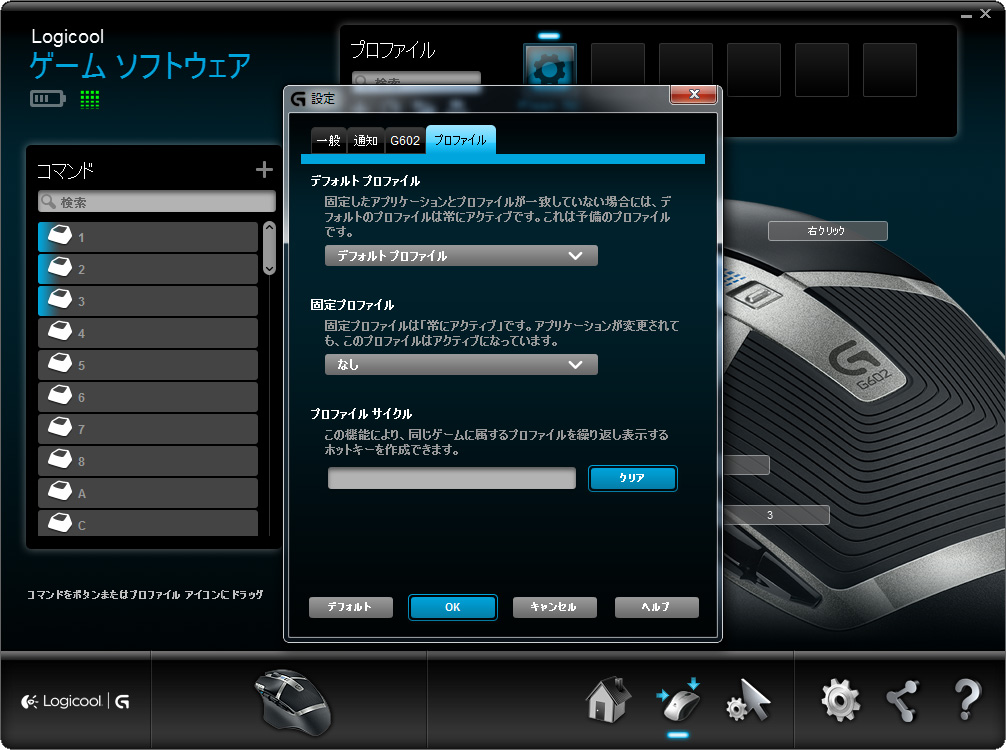The height and width of the screenshot is (750, 1006).
Task: Select key icon for command C
Action: pyautogui.click(x=60, y=523)
